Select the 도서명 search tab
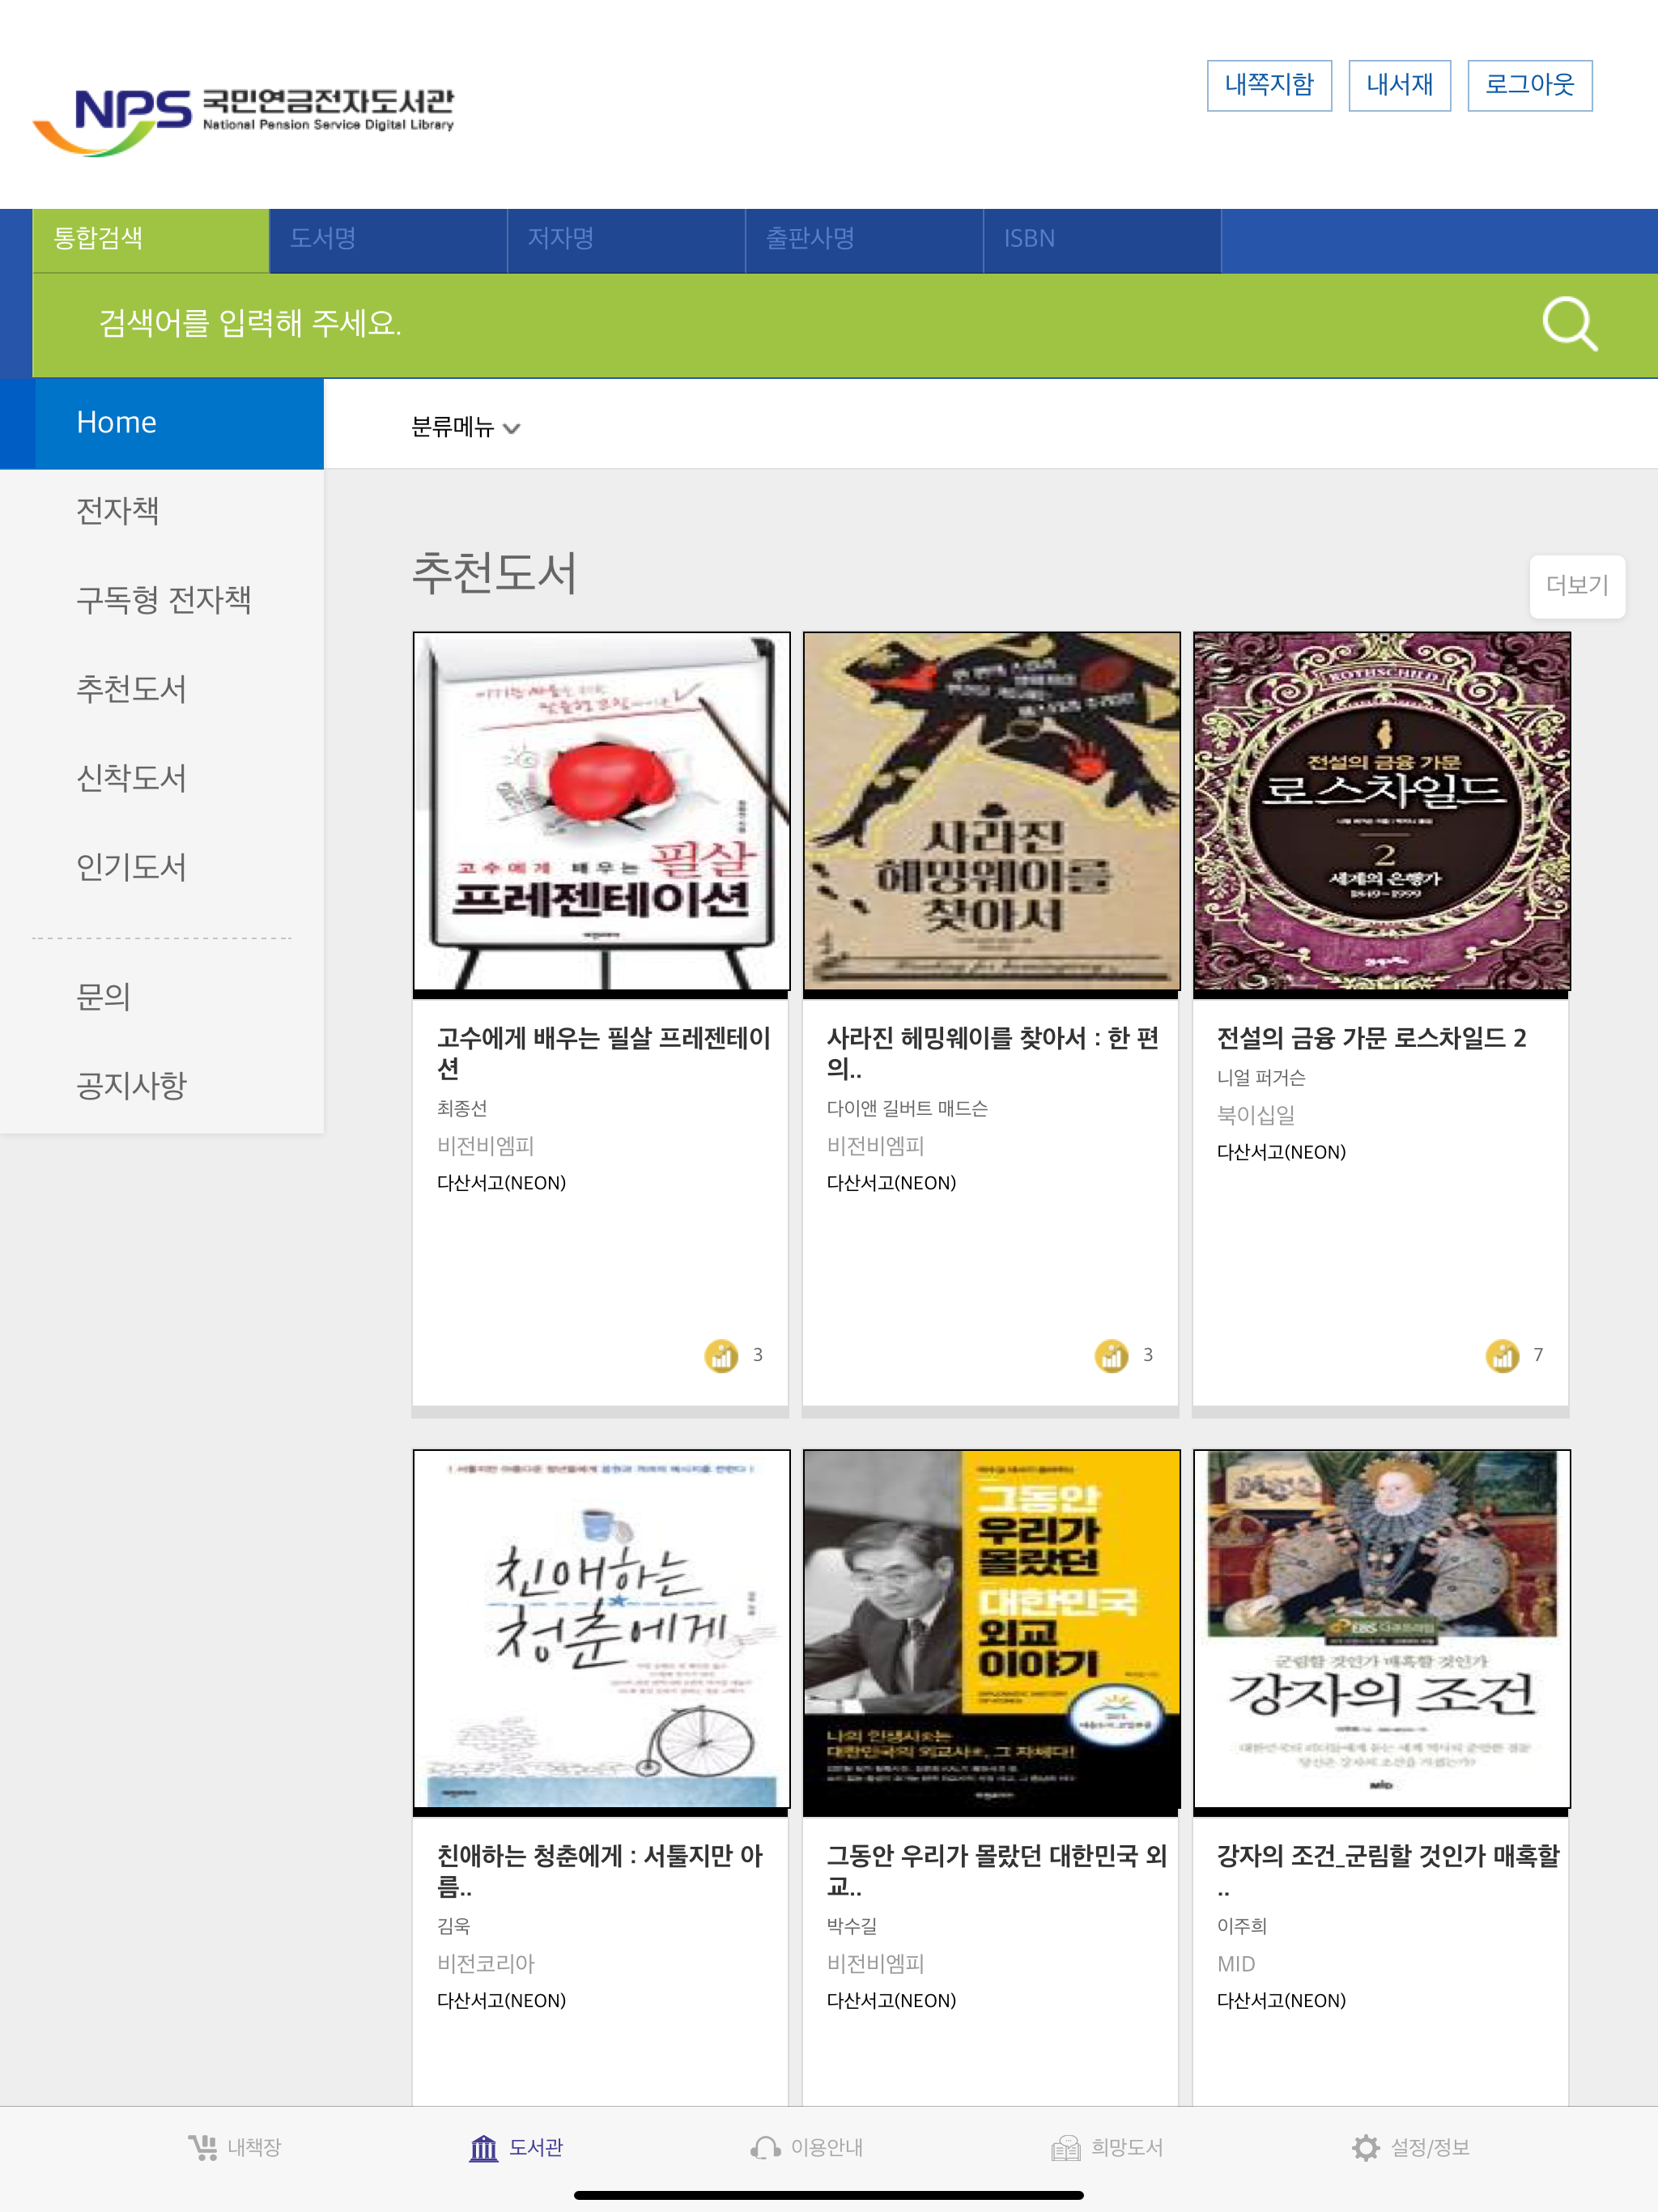 click(388, 240)
